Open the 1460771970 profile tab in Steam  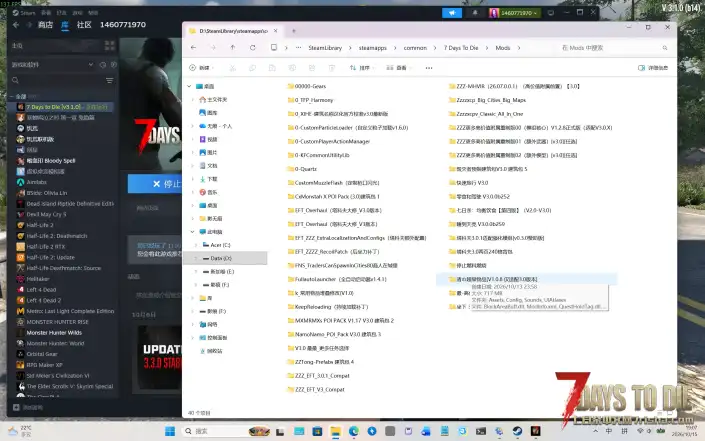pyautogui.click(x=123, y=25)
